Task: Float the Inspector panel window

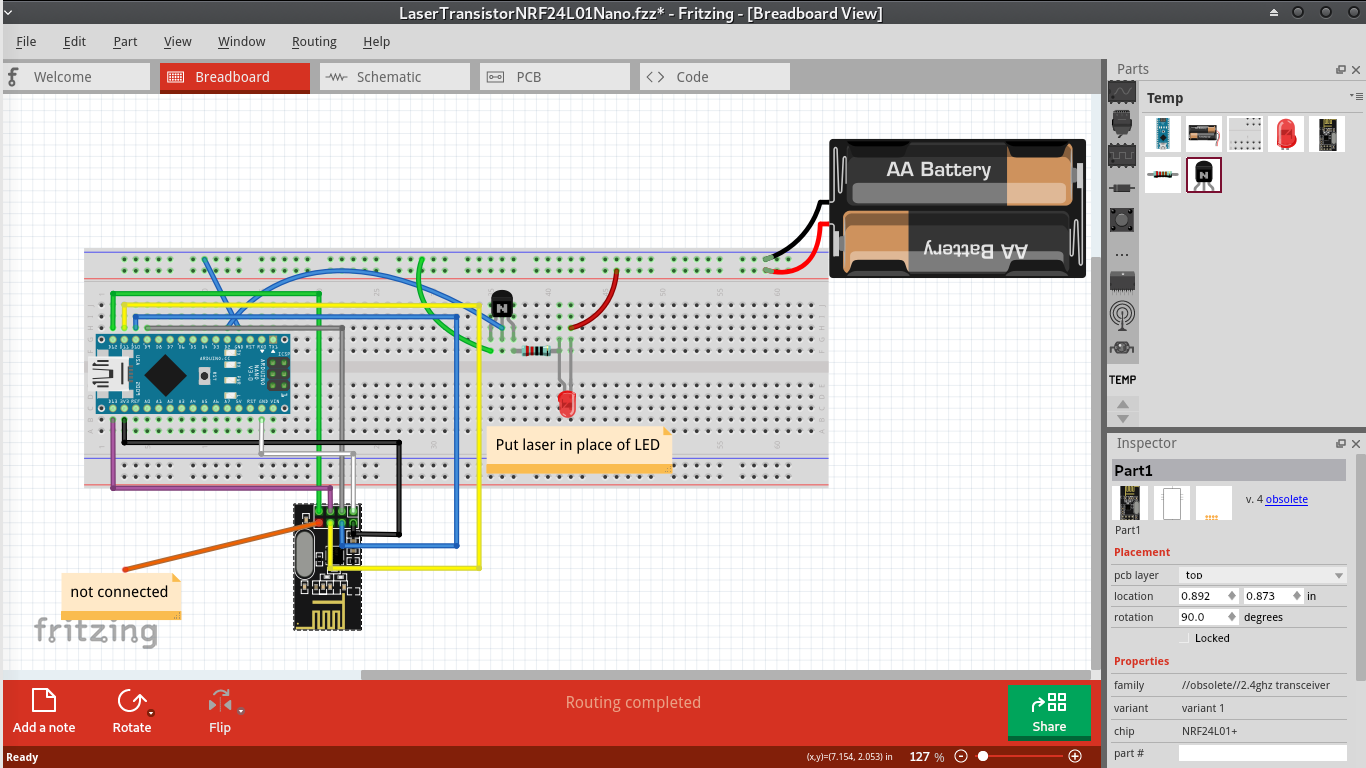Action: pos(1341,444)
